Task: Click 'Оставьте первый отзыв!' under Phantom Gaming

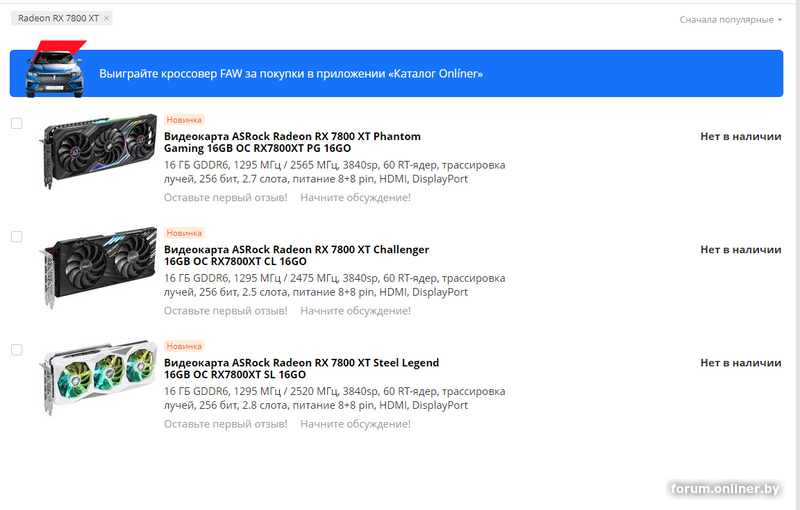Action: click(226, 197)
